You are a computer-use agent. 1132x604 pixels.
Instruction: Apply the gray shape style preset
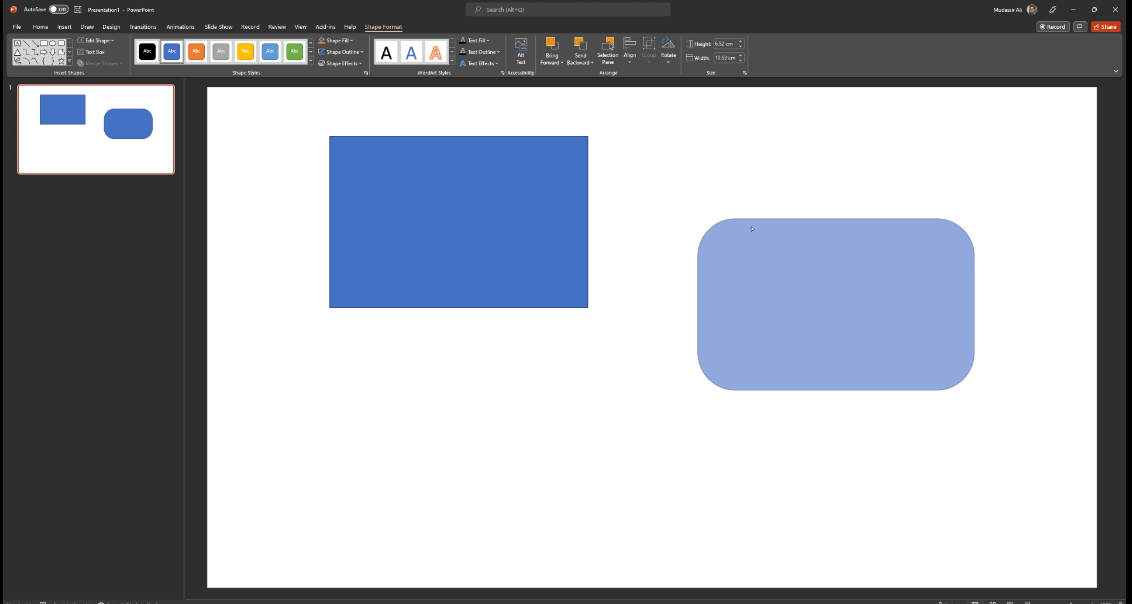point(221,51)
